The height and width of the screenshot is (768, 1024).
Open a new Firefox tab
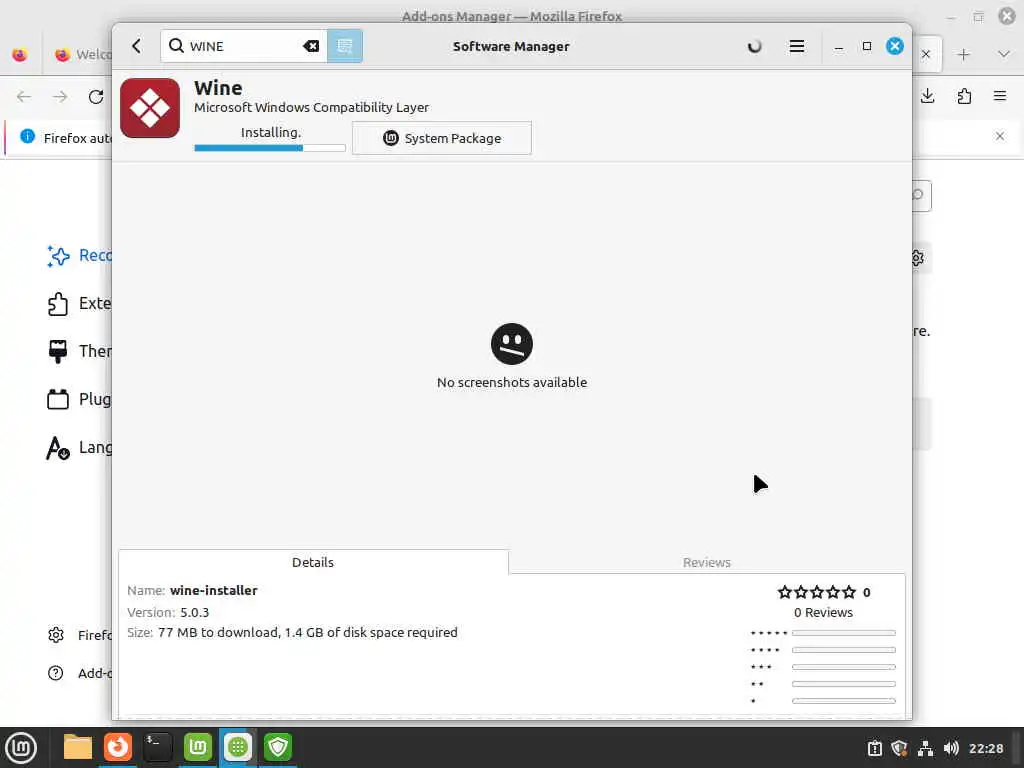963,55
